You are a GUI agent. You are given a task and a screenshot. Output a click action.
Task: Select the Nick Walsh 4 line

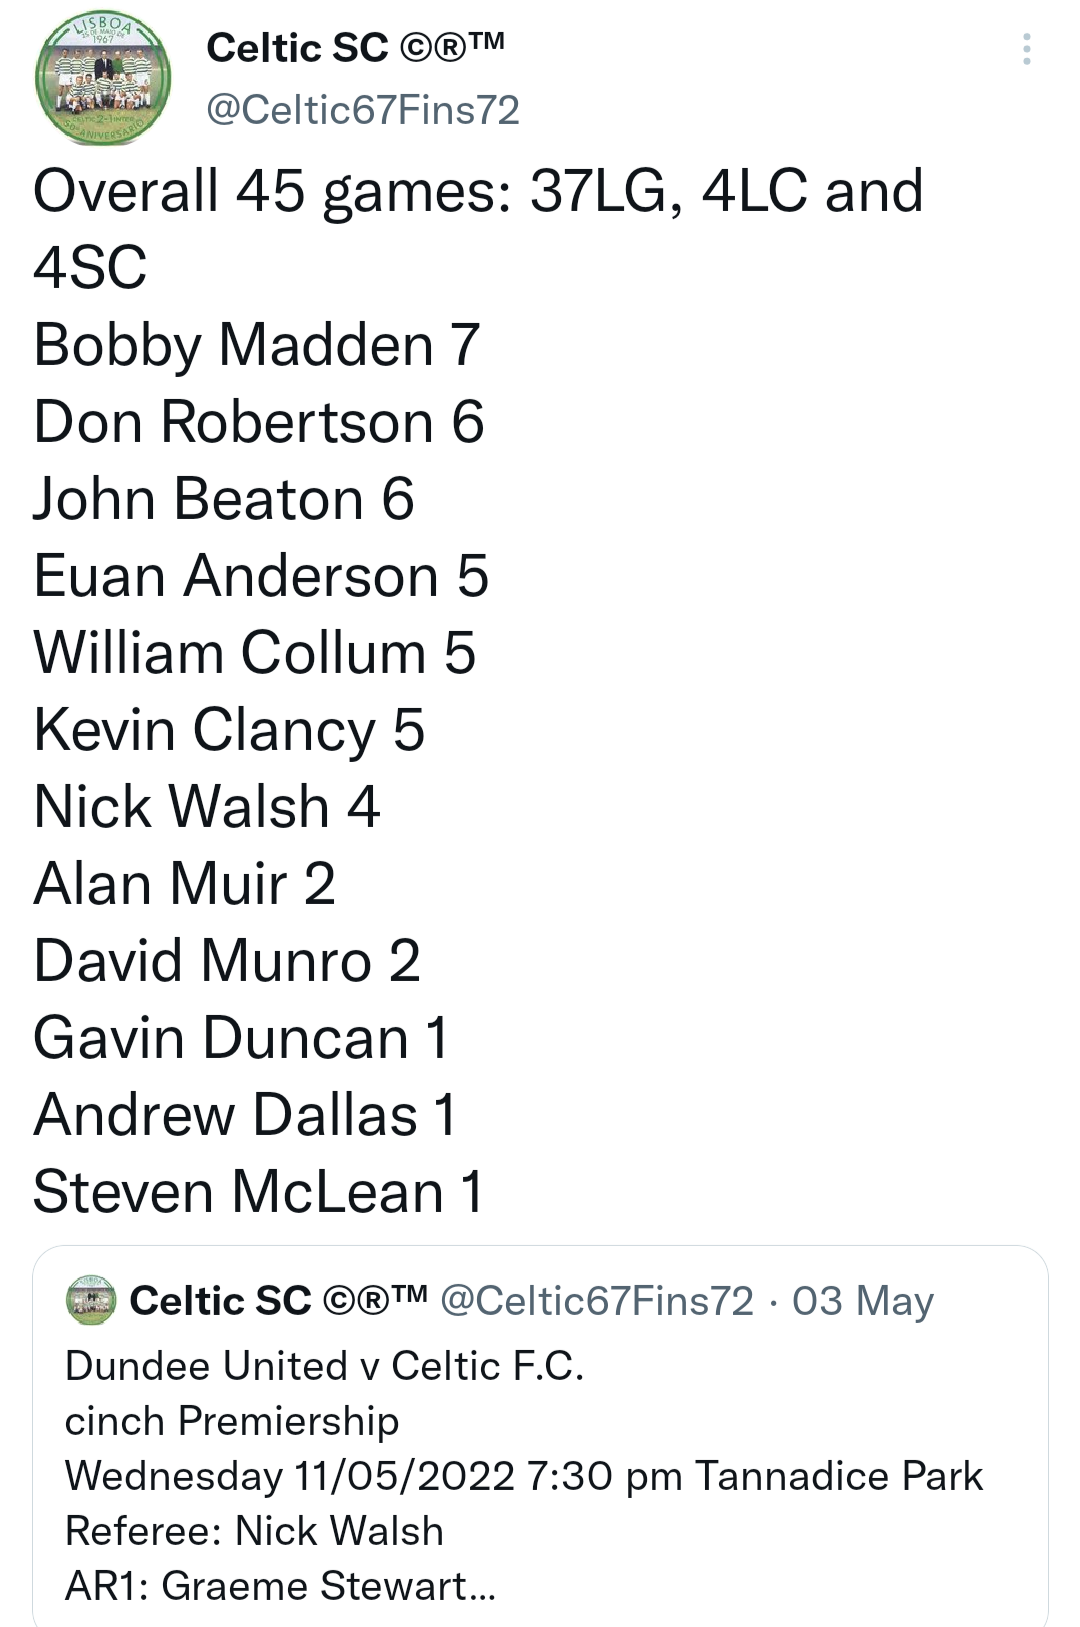207,807
